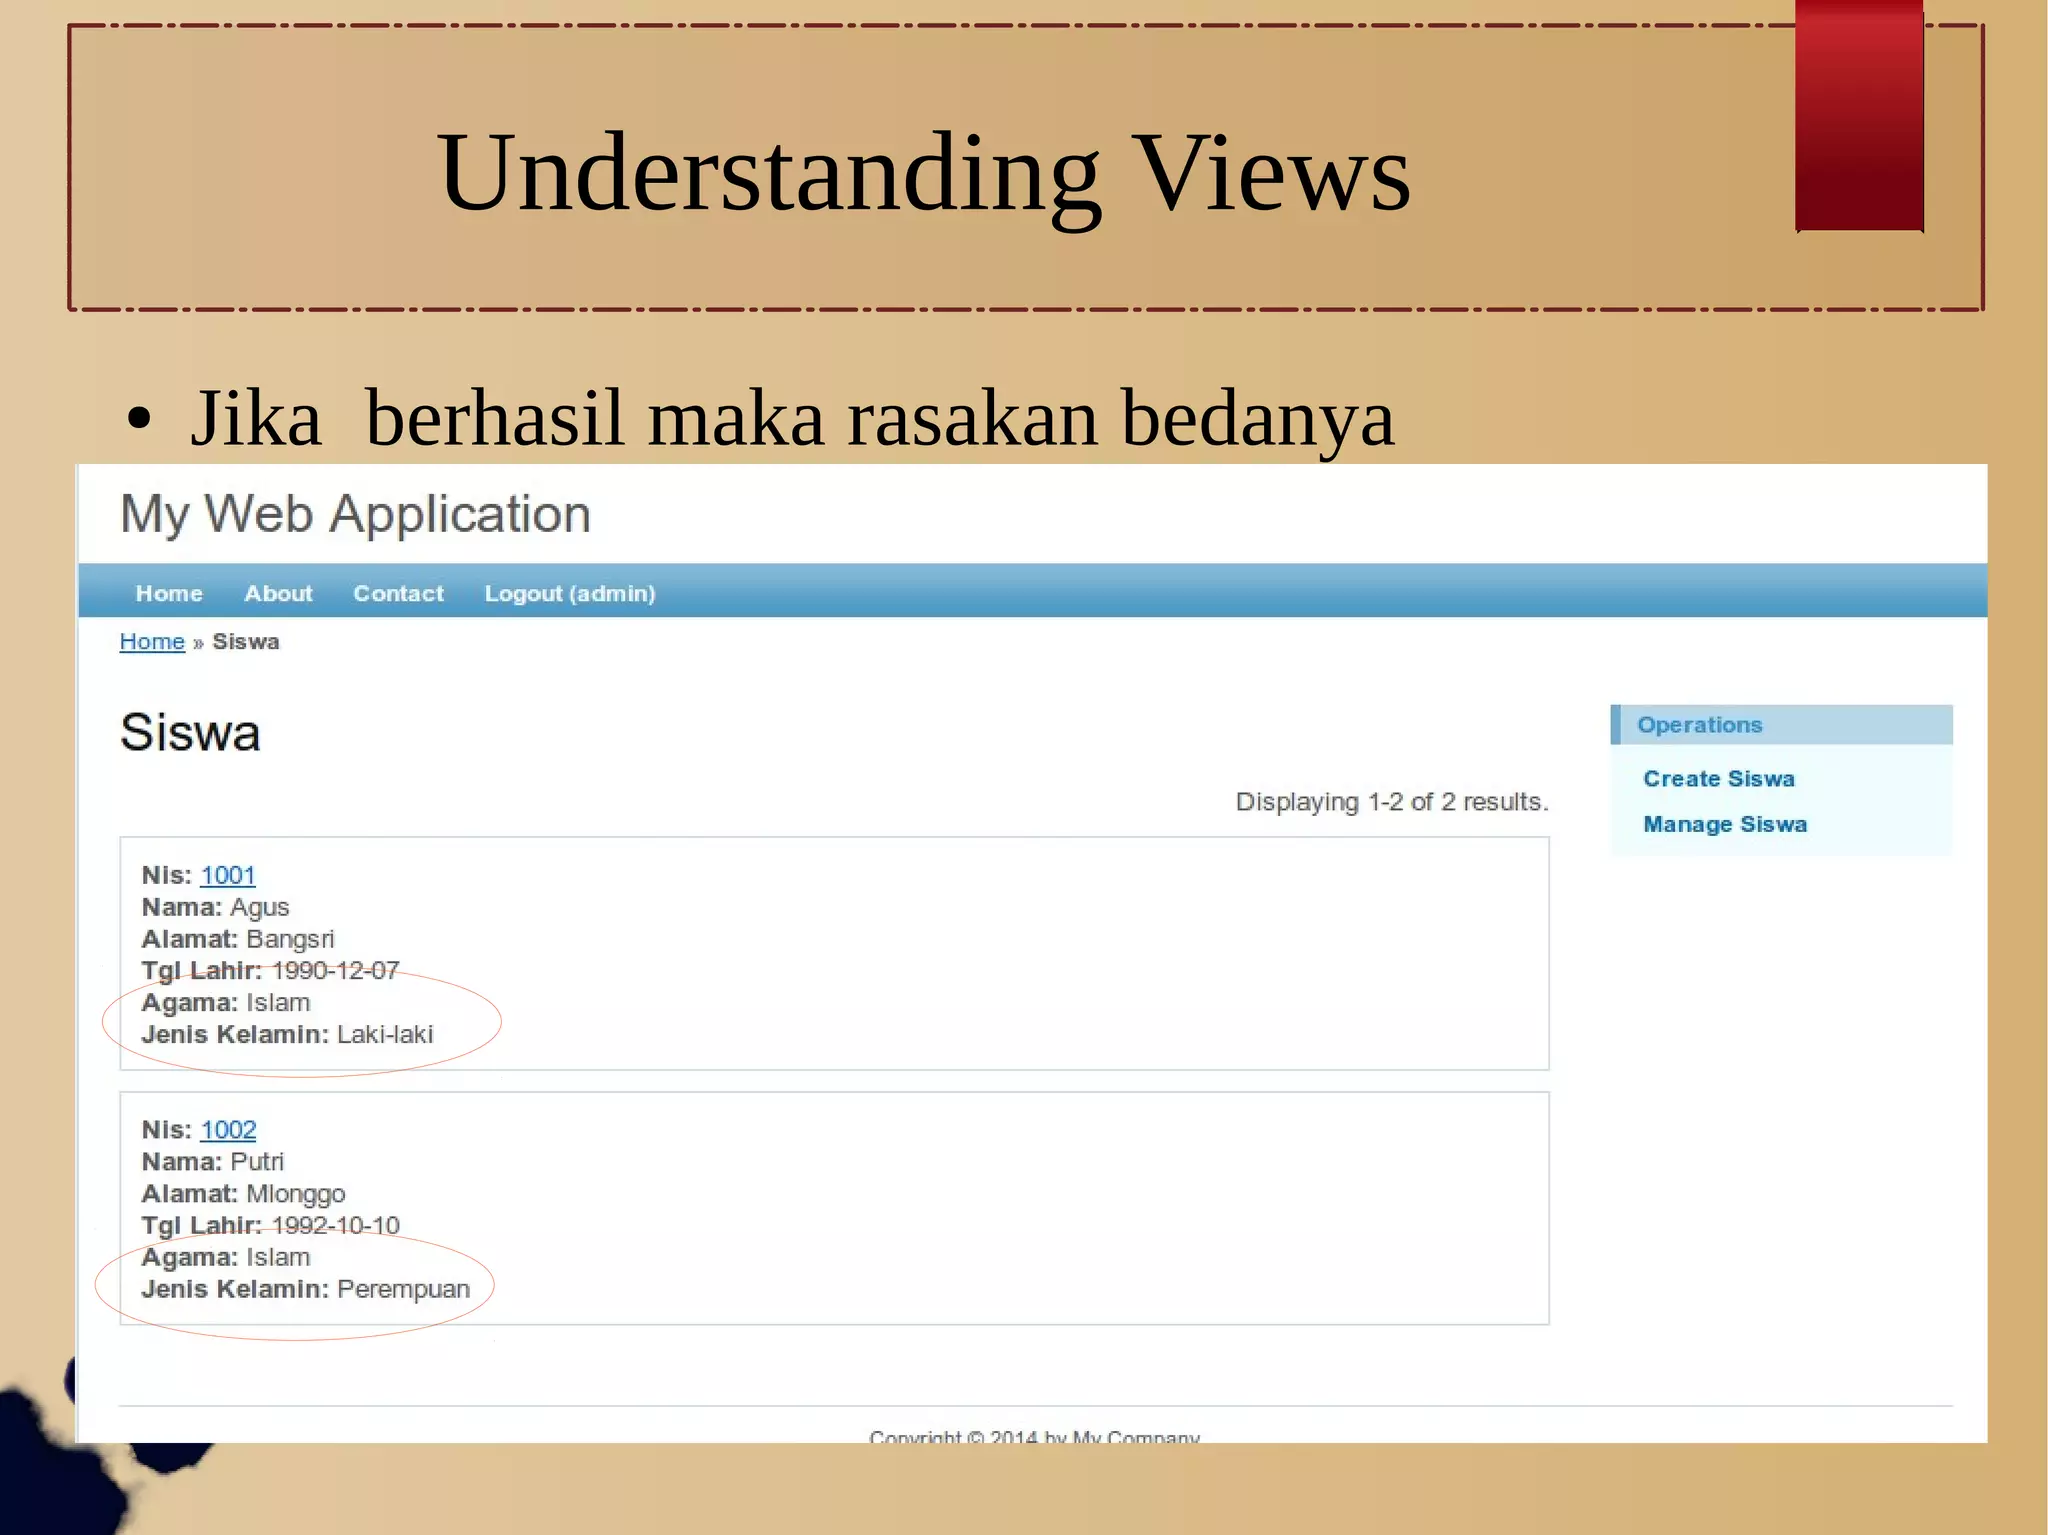This screenshot has height=1535, width=2048.
Task: Click the Jika berhasil bullet text
Action: click(x=791, y=418)
